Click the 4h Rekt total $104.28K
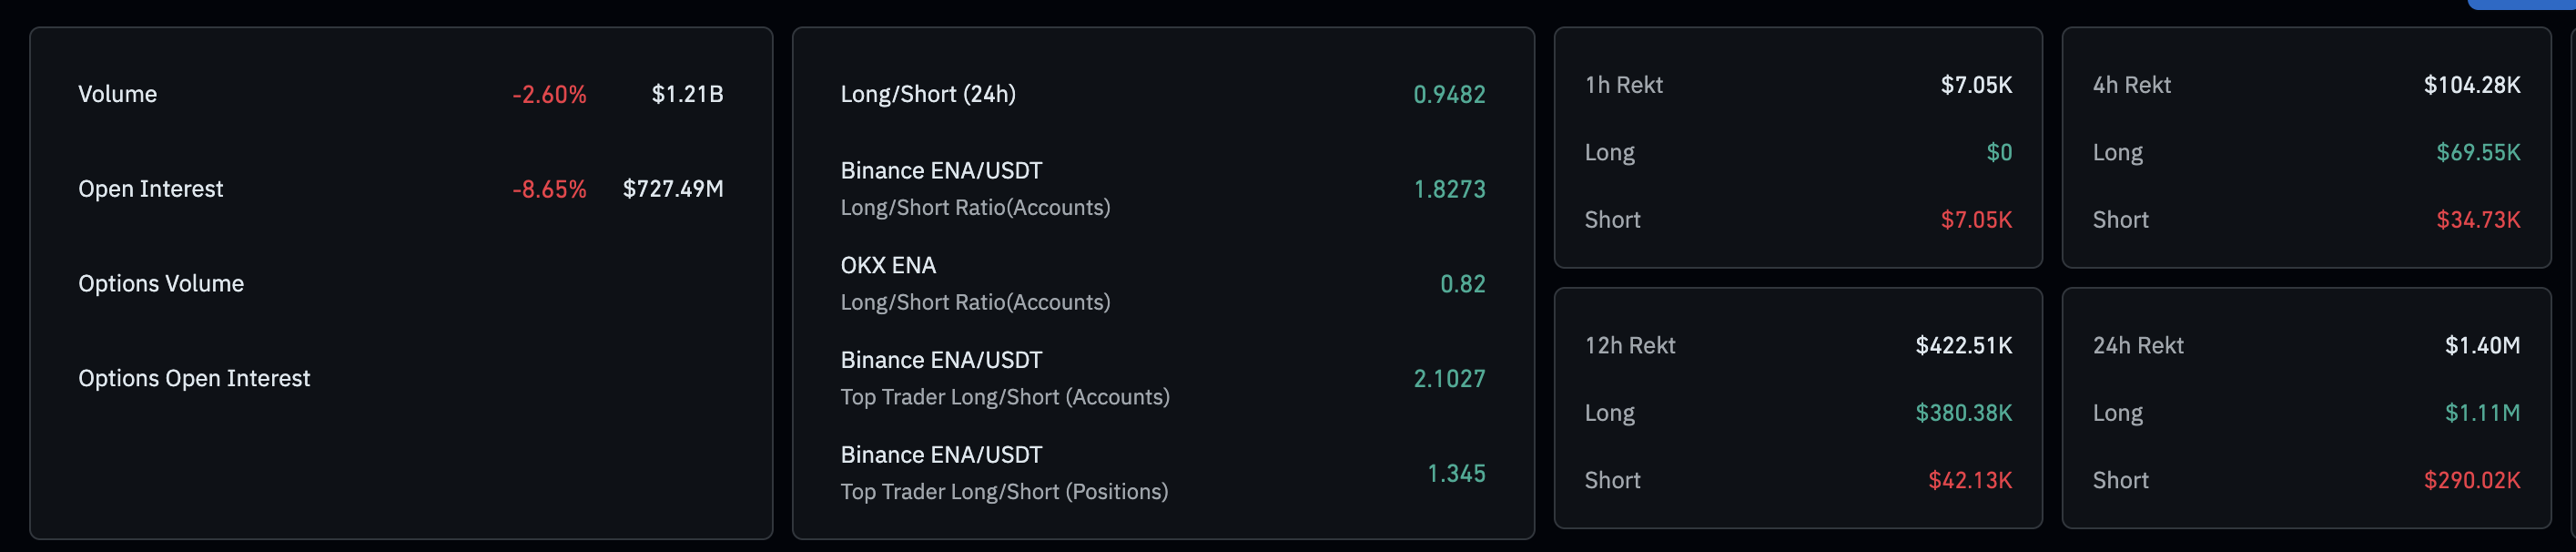The height and width of the screenshot is (552, 2576). pos(2471,85)
